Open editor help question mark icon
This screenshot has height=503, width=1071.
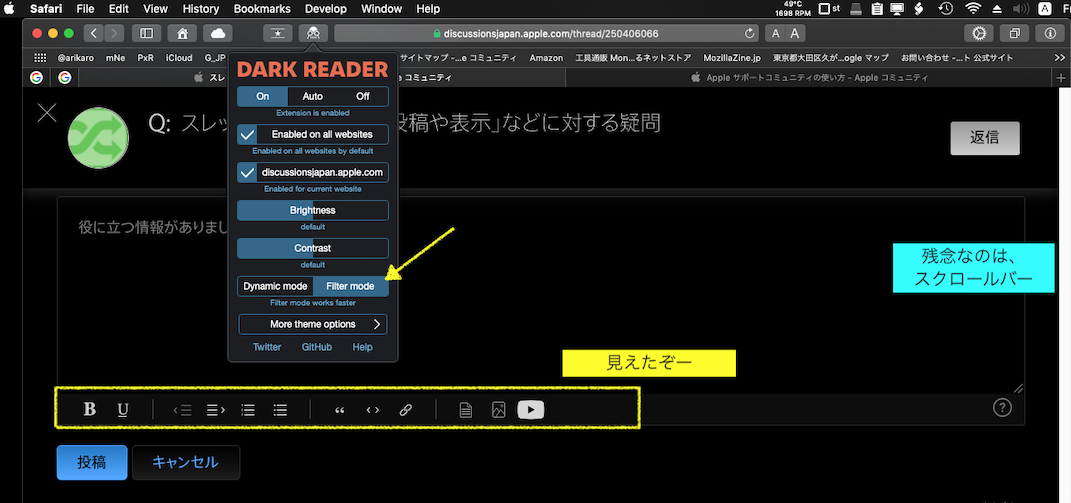(x=1001, y=408)
